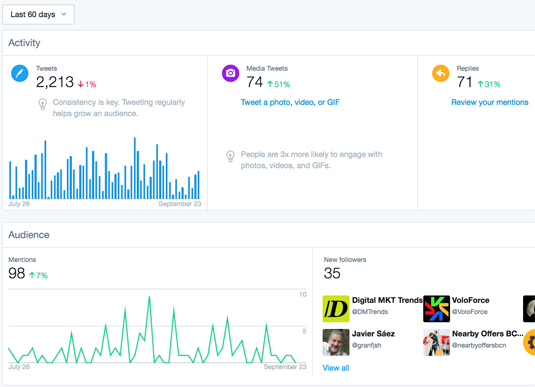The width and height of the screenshot is (535, 387).
Task: Click the orange Replies arrow icon
Action: [440, 73]
